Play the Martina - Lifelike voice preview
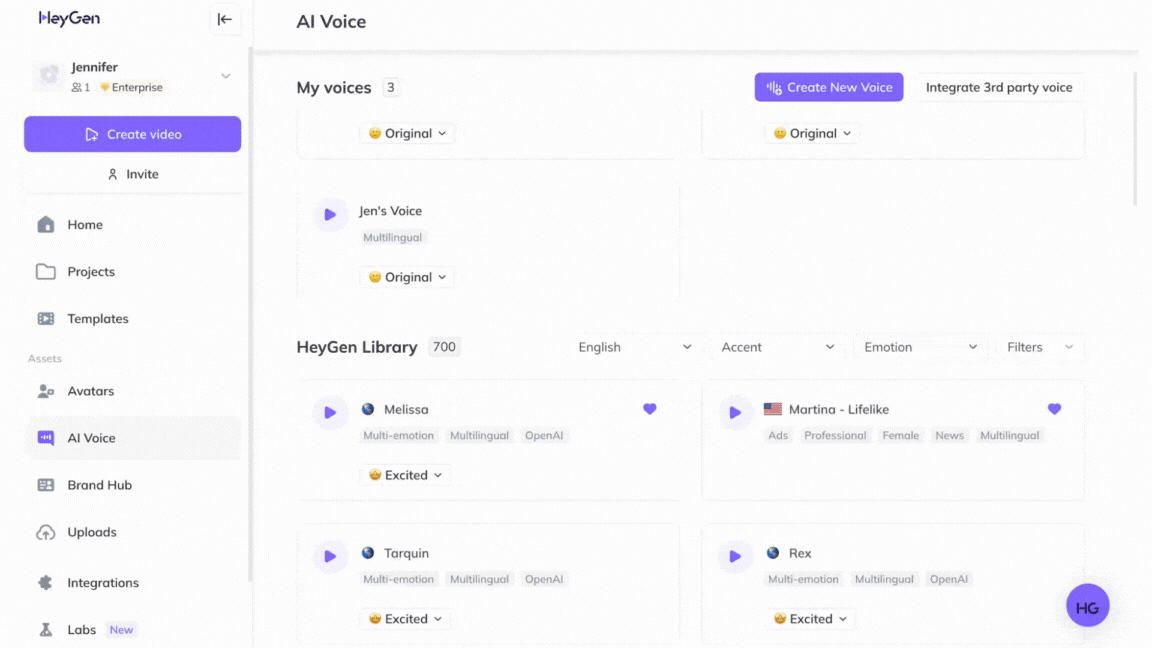Screen dimensions: 1152x648 tap(735, 413)
